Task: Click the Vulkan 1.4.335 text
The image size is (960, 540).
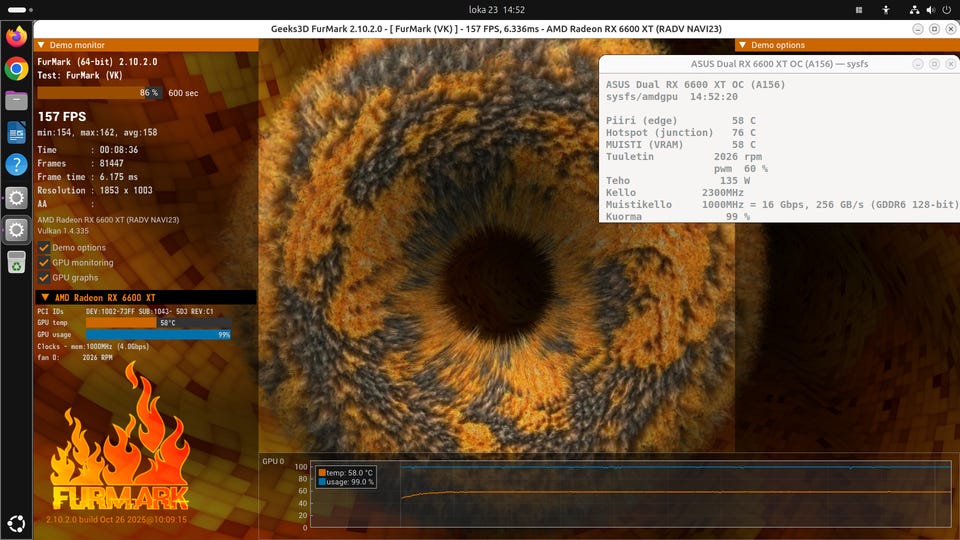Action: 63,231
